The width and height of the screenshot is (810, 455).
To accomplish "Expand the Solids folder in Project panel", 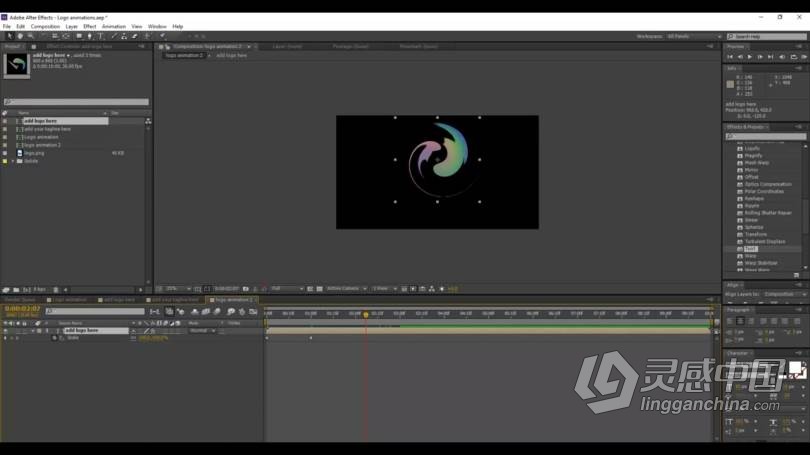I will (12, 160).
